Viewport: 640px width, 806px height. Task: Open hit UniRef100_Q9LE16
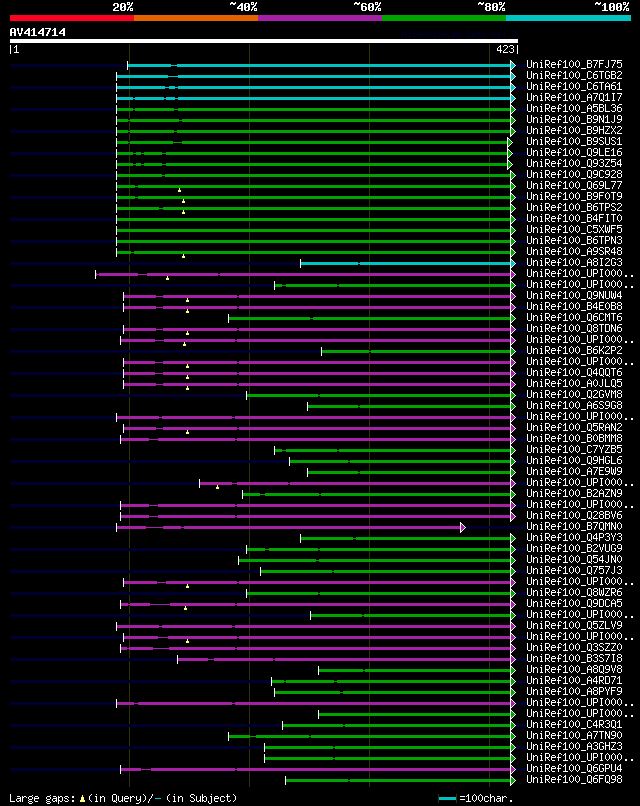click(574, 152)
